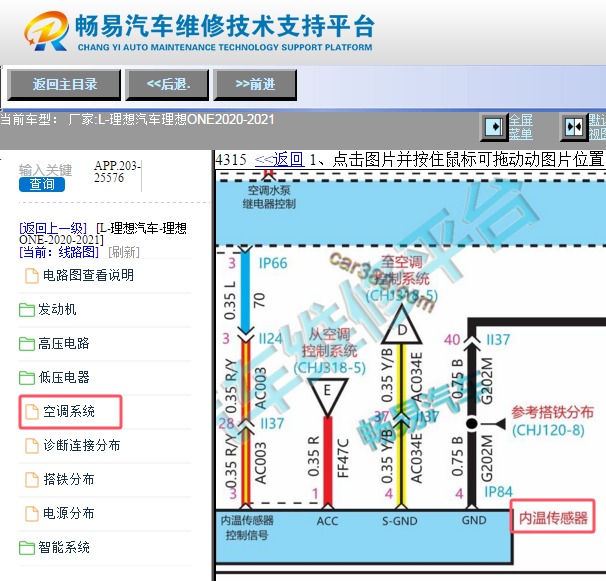Viewport: 606px width, 581px height.
Task: Click the 诊断连接分布 file icon
Action: point(31,446)
